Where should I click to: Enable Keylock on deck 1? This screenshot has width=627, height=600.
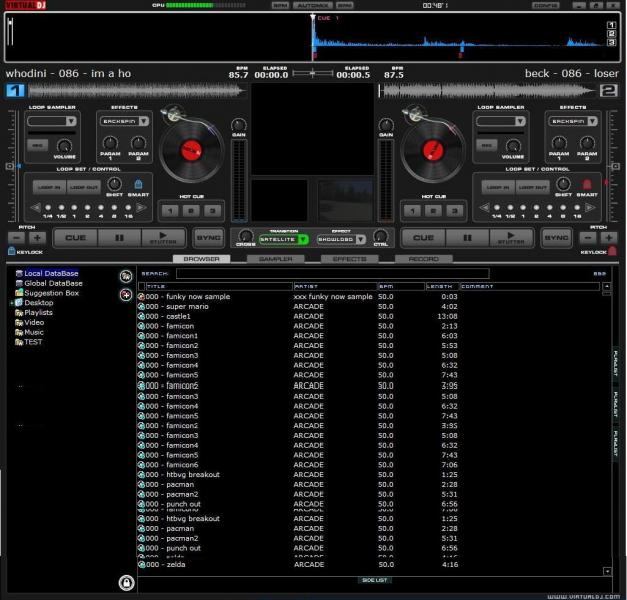tap(11, 251)
